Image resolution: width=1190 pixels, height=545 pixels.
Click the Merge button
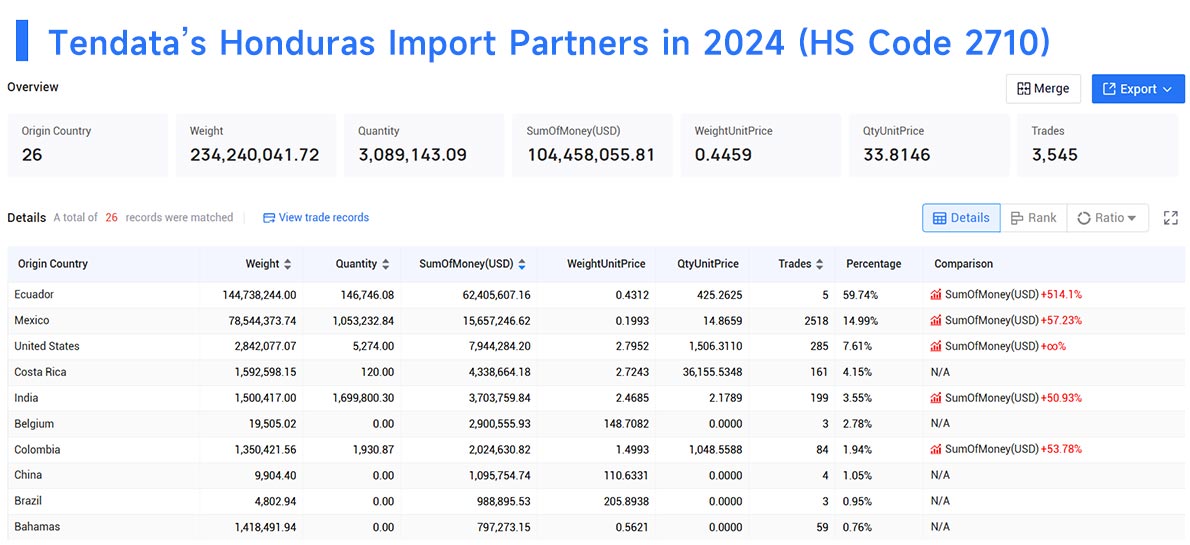[1043, 89]
